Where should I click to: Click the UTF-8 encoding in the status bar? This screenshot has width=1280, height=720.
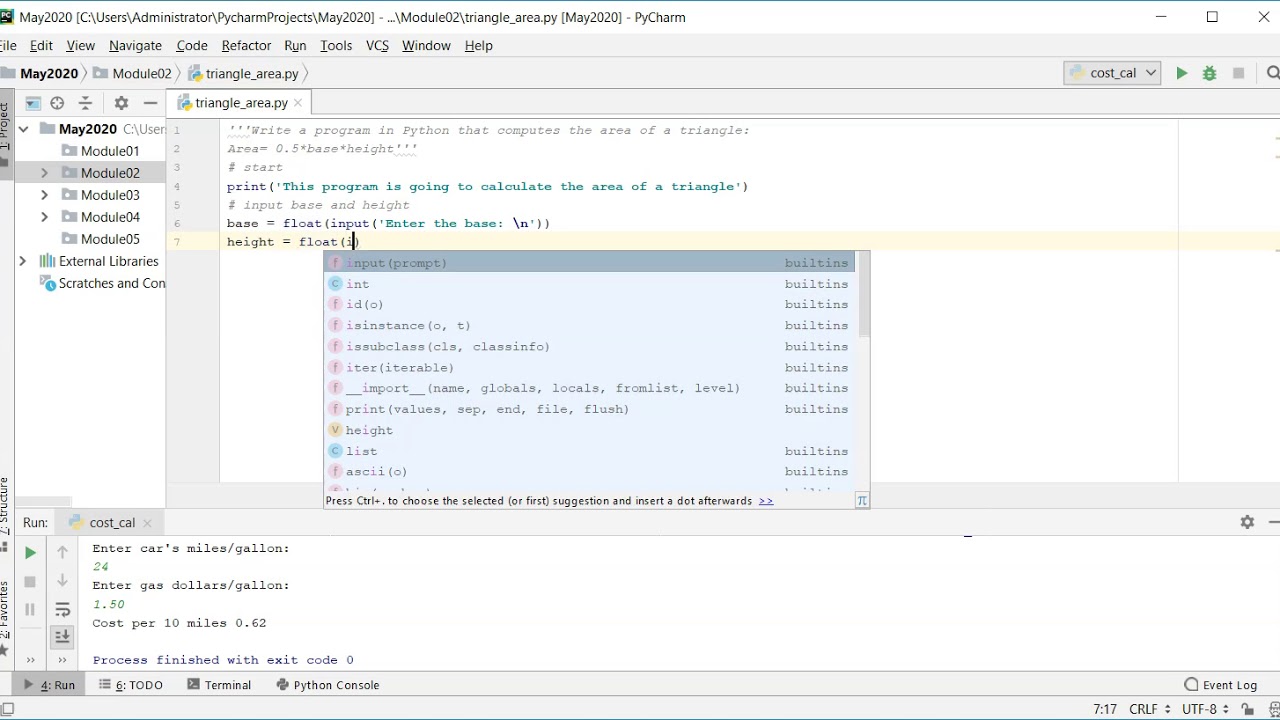click(x=1203, y=709)
